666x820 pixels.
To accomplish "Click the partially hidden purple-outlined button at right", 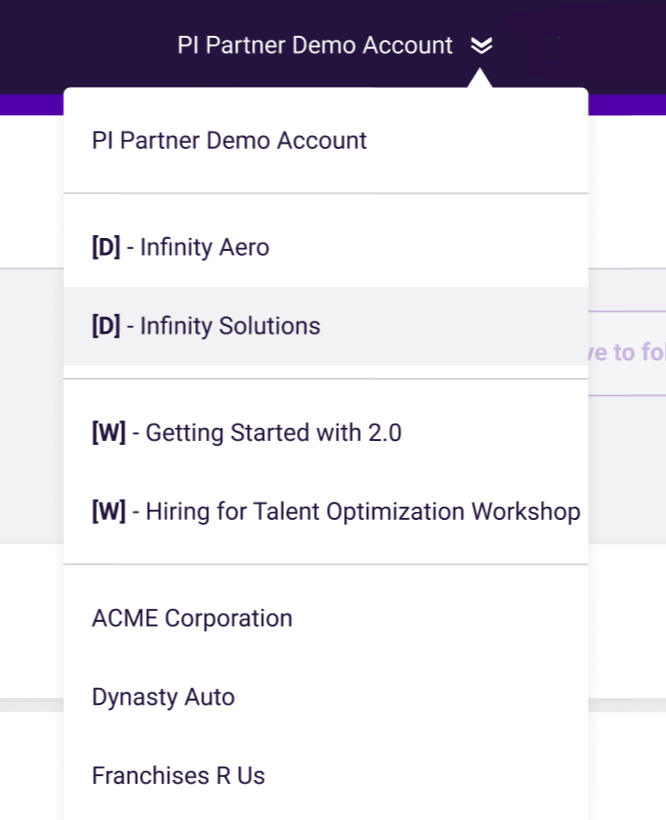I will click(625, 353).
